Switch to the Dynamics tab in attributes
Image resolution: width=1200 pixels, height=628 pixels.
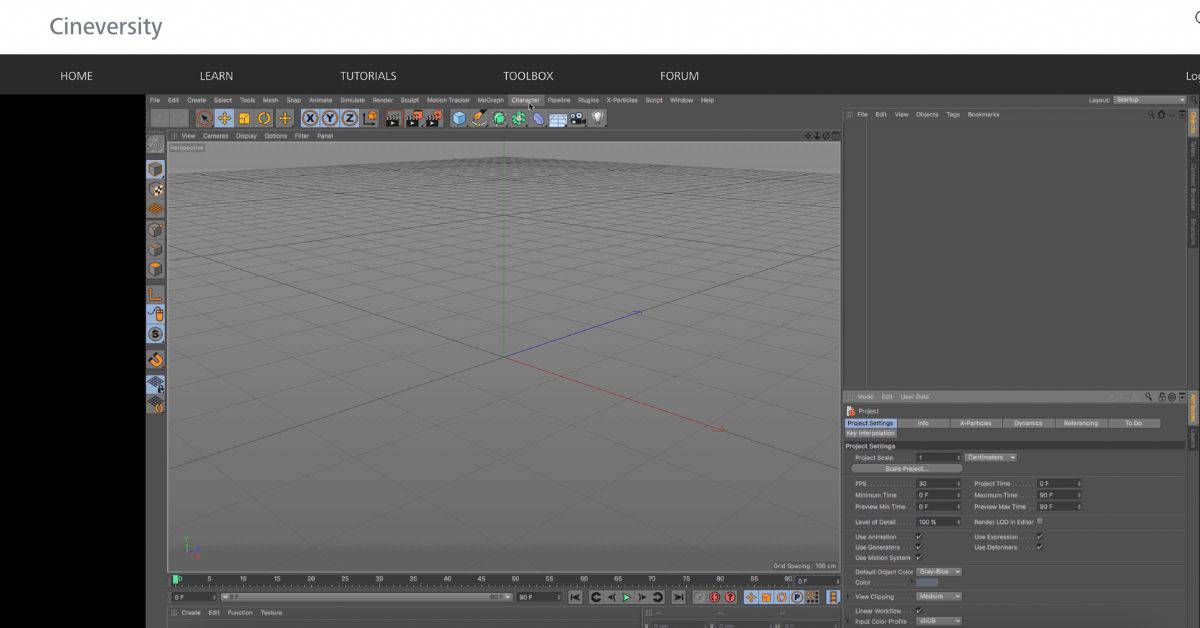(1028, 423)
